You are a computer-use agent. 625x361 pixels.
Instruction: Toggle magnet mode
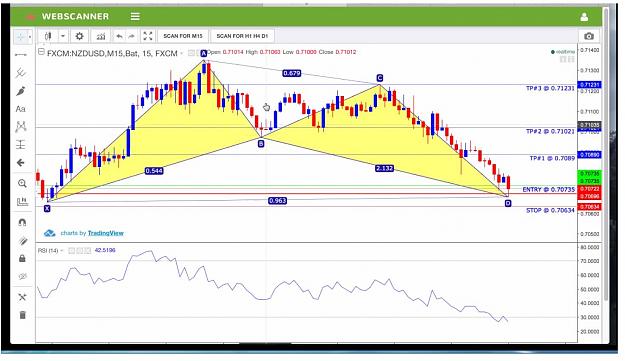tap(22, 222)
